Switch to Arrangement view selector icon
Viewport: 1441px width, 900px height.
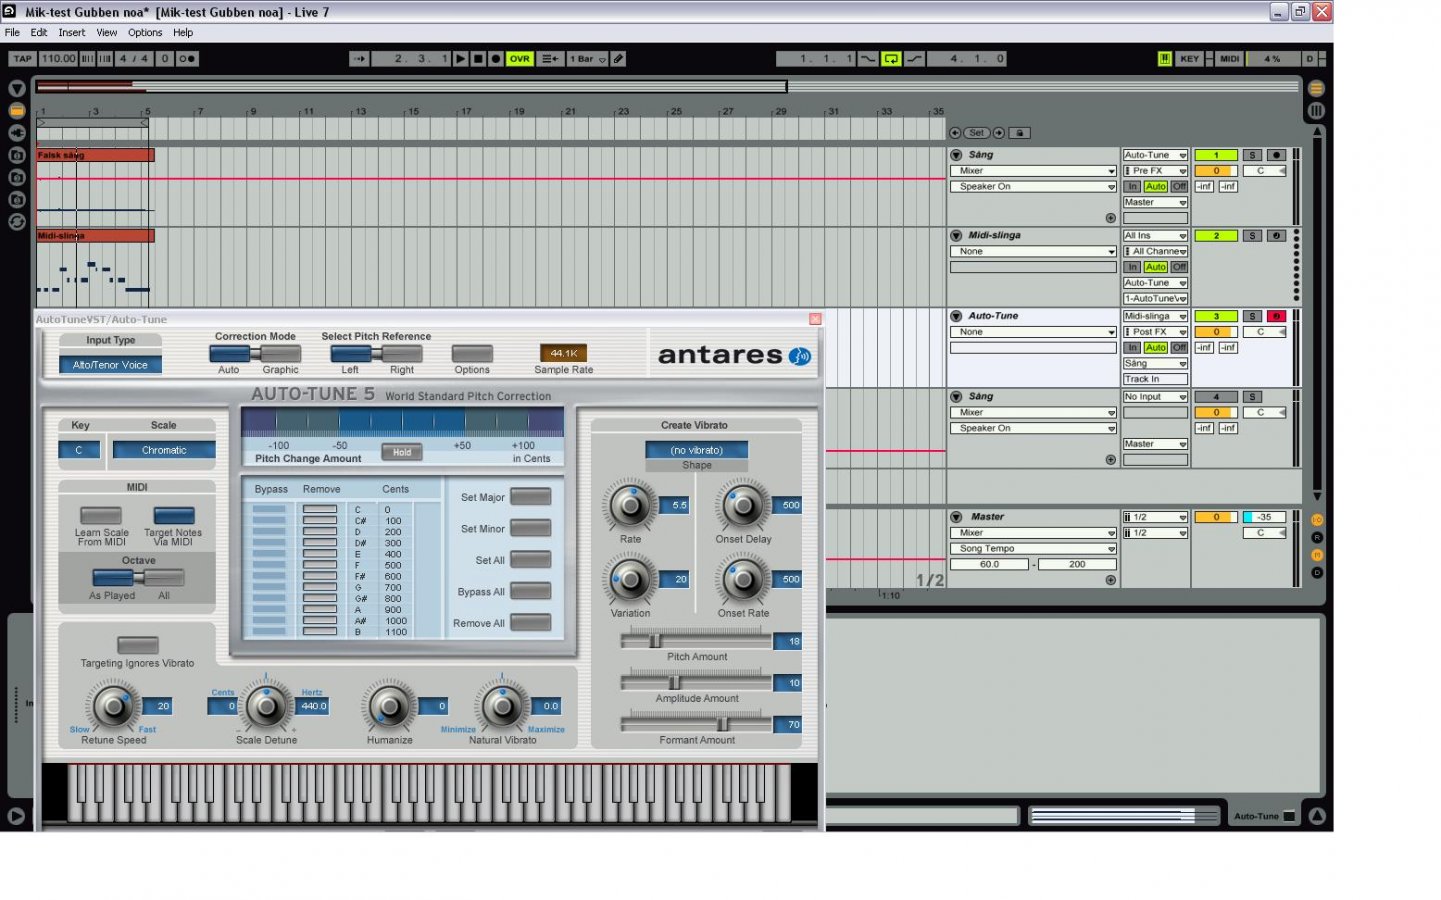click(1316, 89)
